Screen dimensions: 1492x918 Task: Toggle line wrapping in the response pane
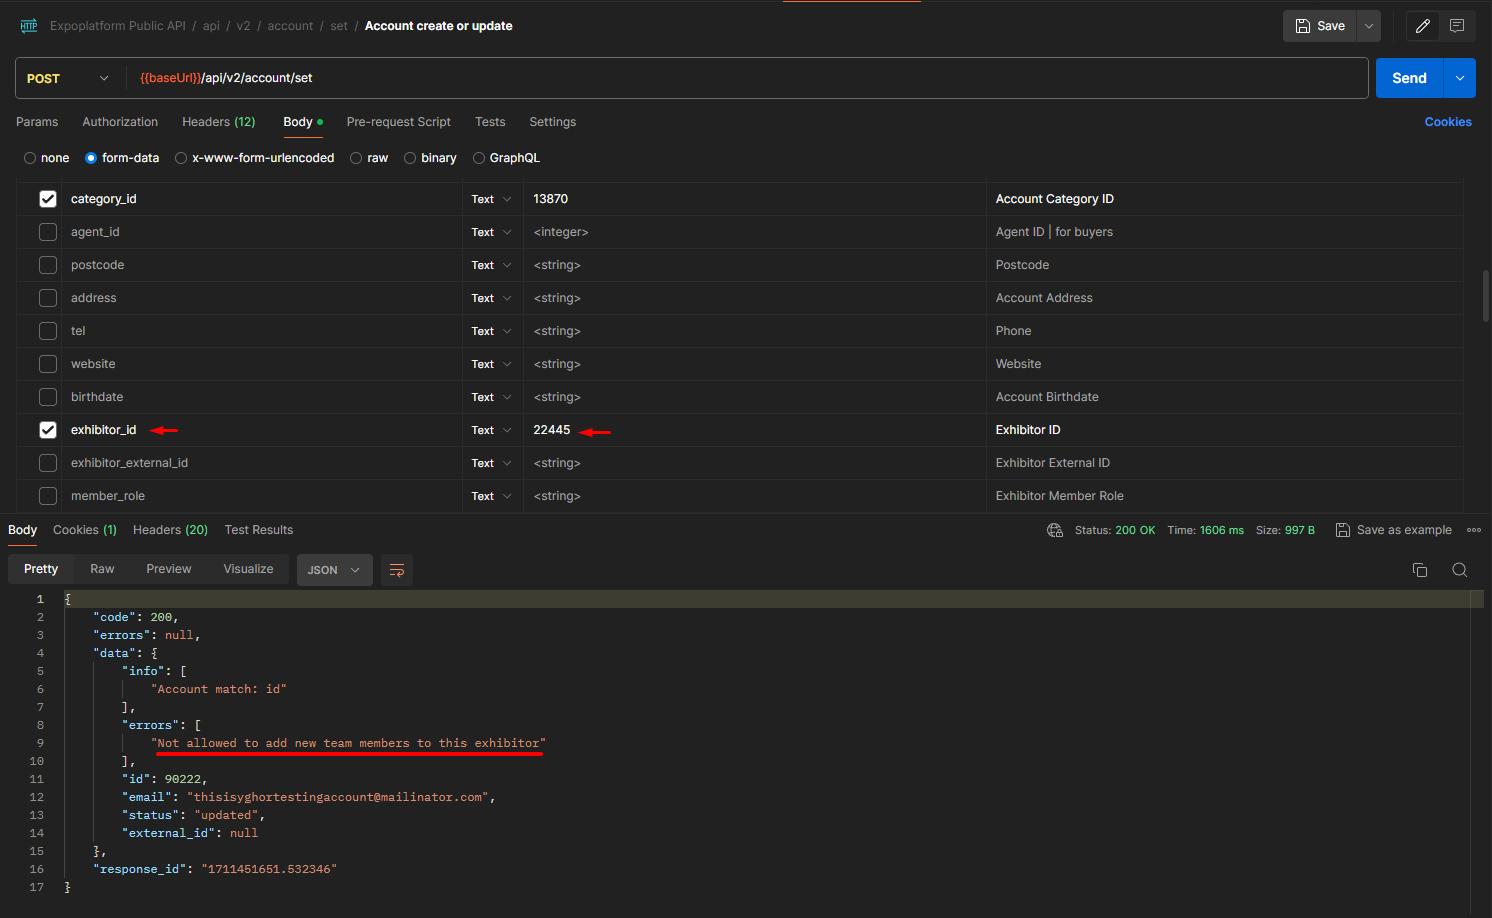[396, 569]
